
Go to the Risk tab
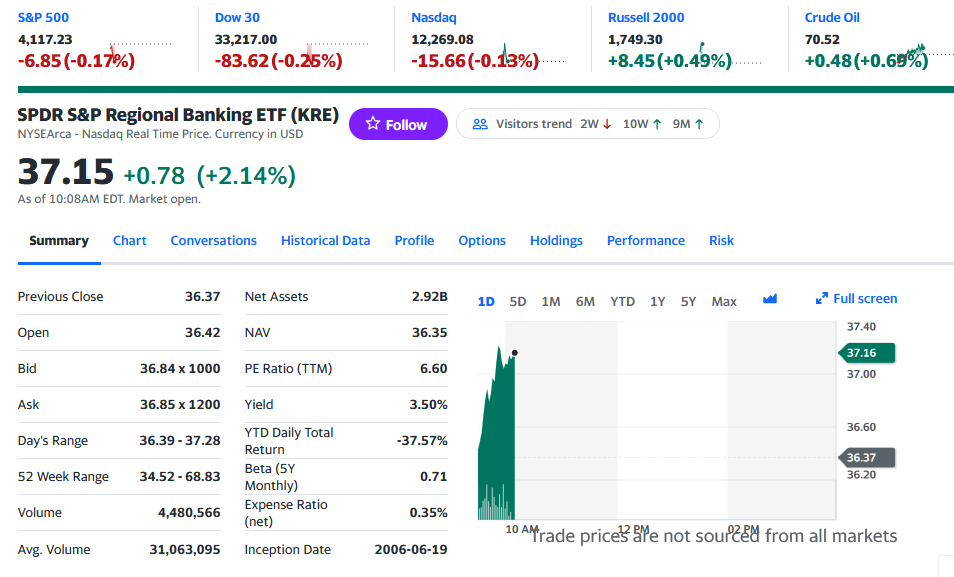722,240
